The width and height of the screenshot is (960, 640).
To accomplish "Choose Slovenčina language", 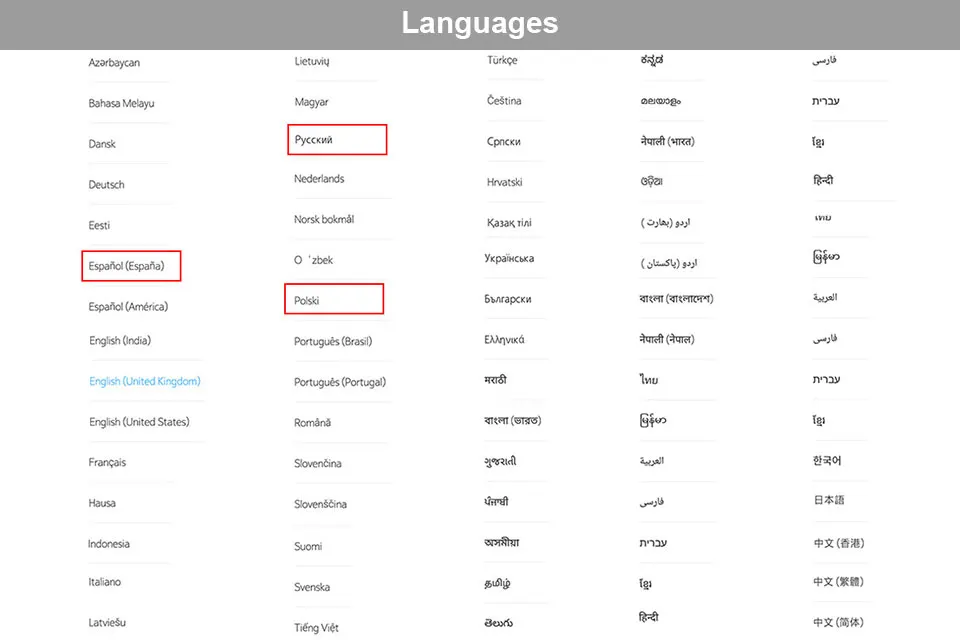I will click(318, 464).
